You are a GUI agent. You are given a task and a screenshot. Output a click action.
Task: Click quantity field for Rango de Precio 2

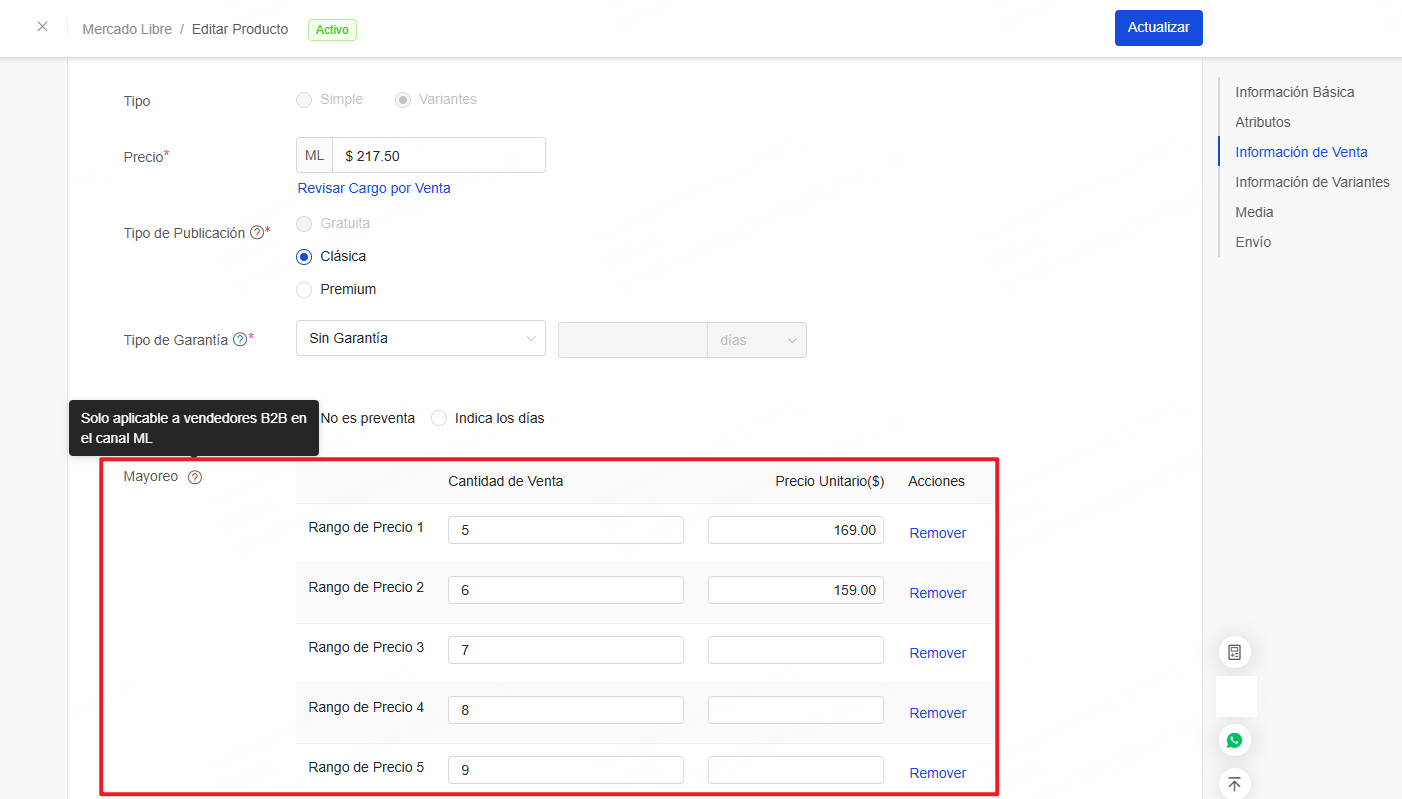click(566, 590)
